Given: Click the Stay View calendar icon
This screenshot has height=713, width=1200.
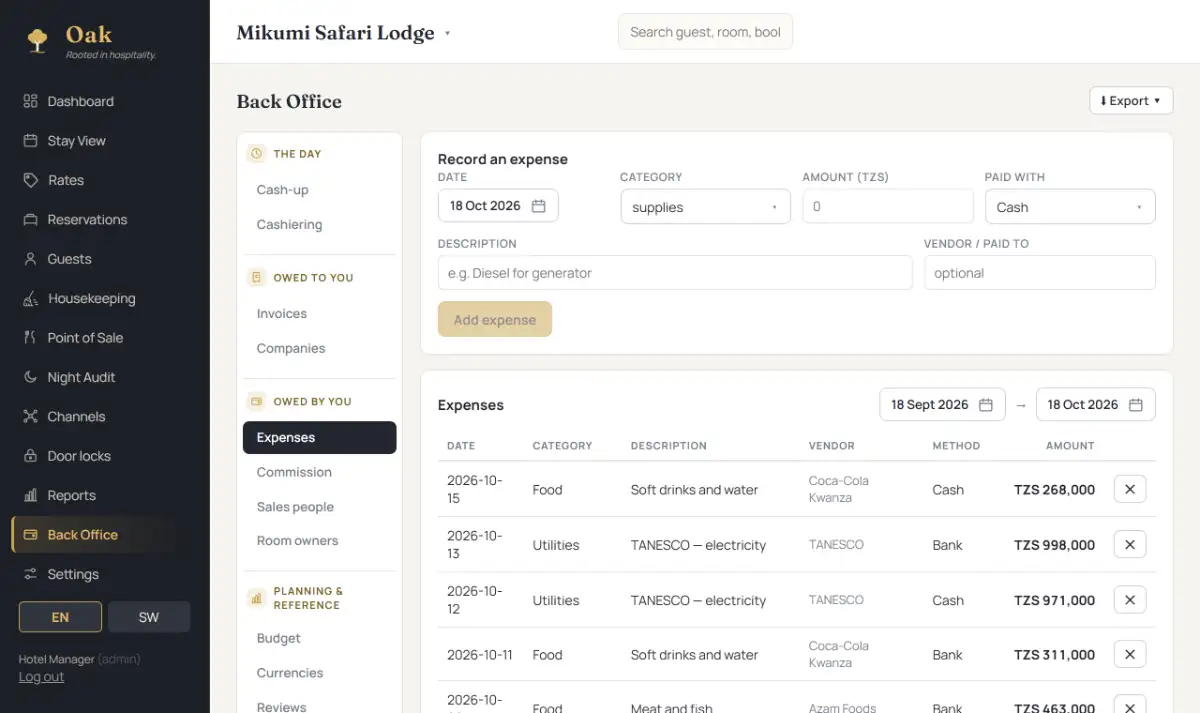Looking at the screenshot, I should 30,141.
